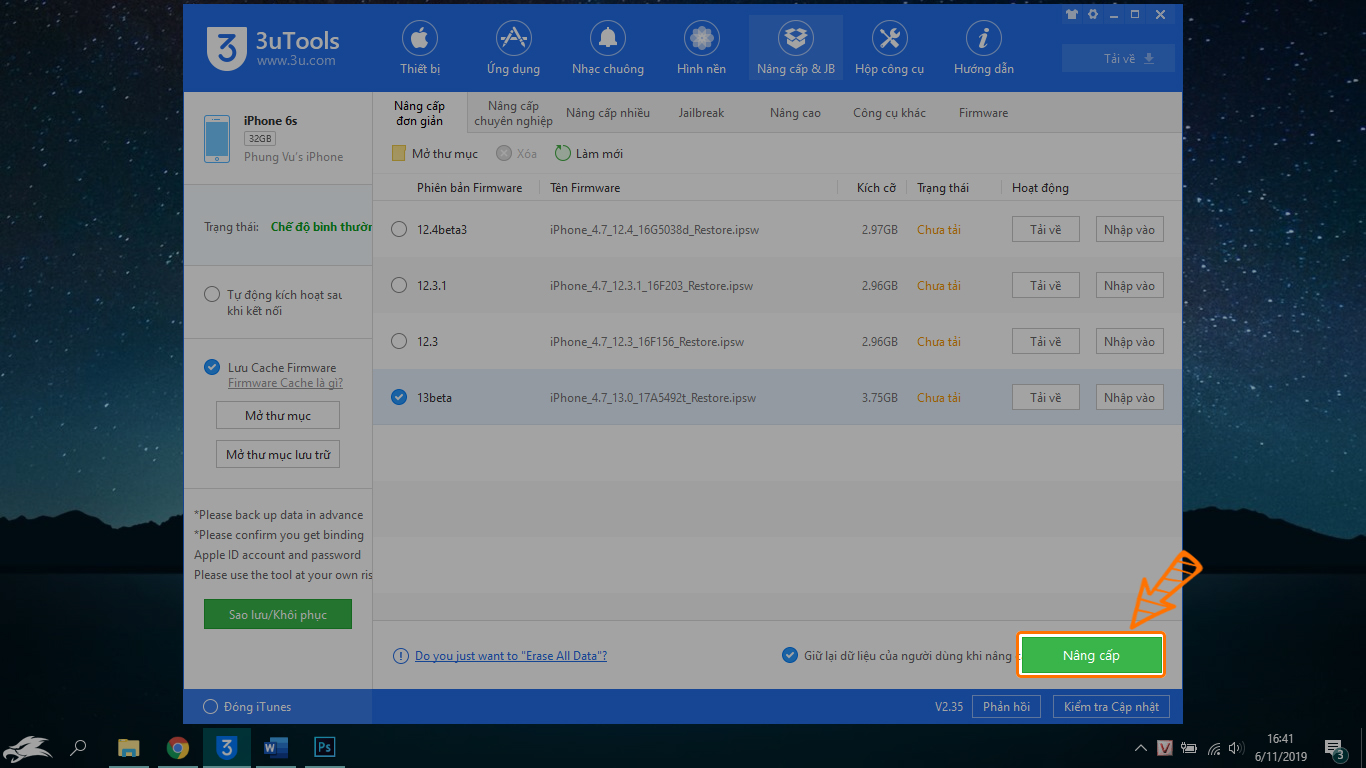The image size is (1366, 768).
Task: Click the Kích cỡ column header
Action: (x=876, y=188)
